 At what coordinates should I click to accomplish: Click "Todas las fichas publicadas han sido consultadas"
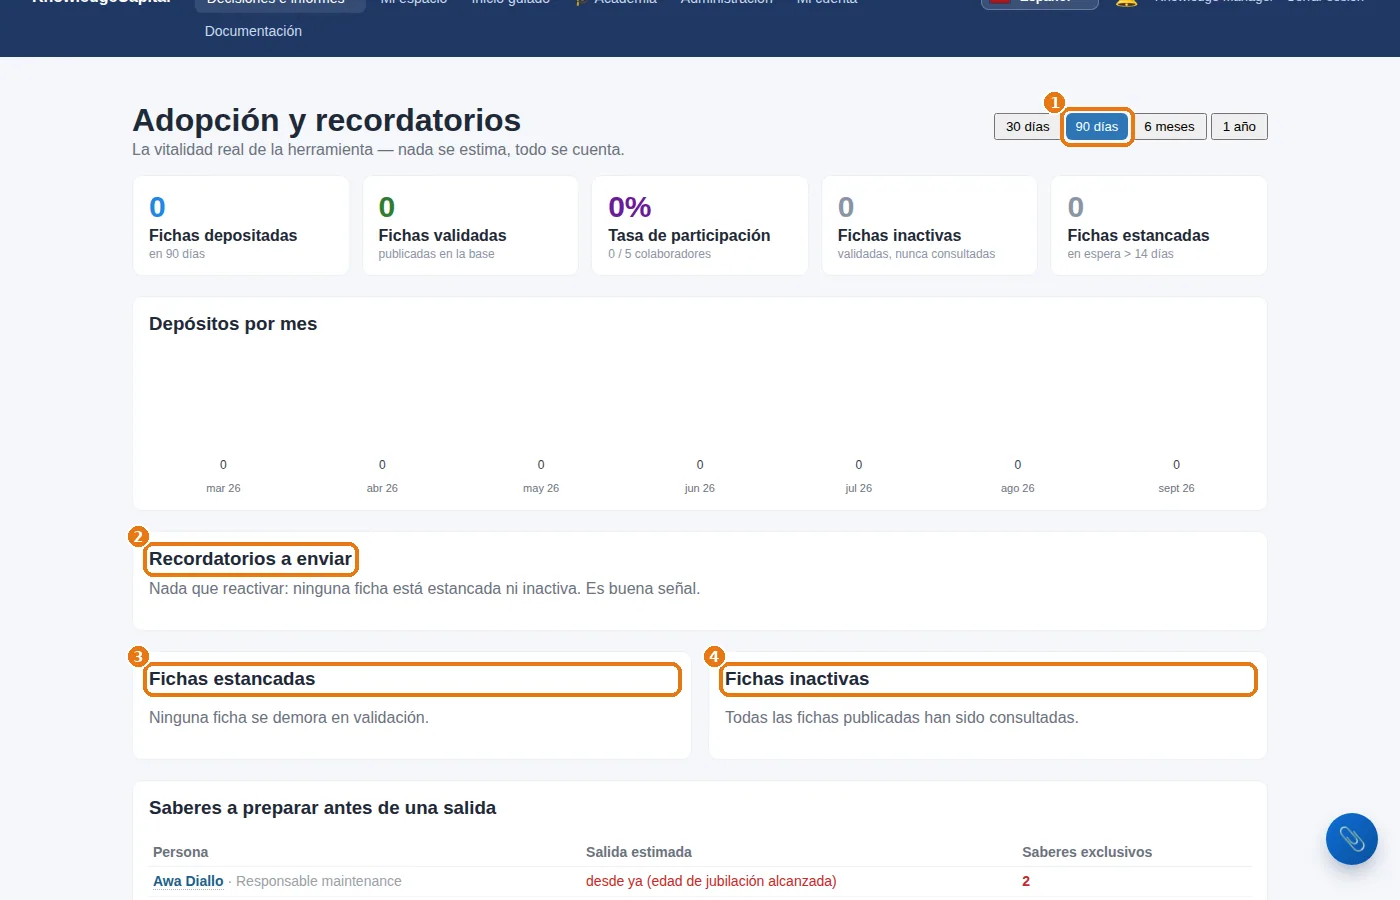(x=902, y=718)
